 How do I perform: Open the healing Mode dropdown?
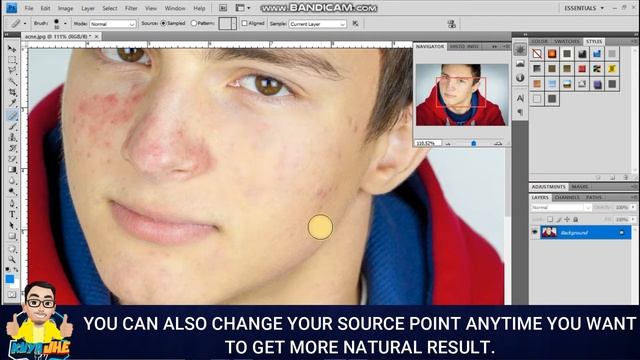(113, 24)
